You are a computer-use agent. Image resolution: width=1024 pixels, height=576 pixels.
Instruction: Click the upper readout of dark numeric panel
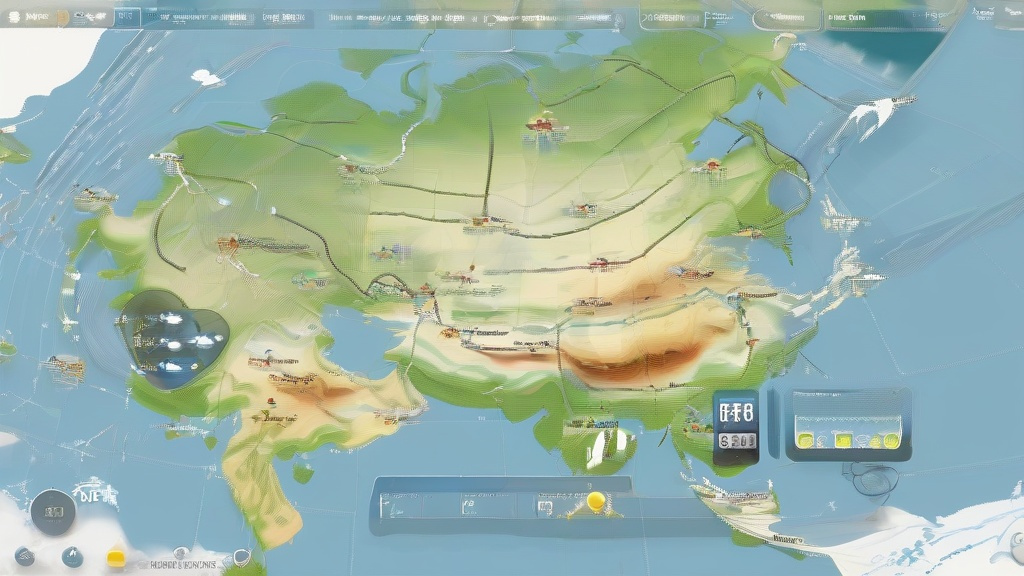(736, 411)
